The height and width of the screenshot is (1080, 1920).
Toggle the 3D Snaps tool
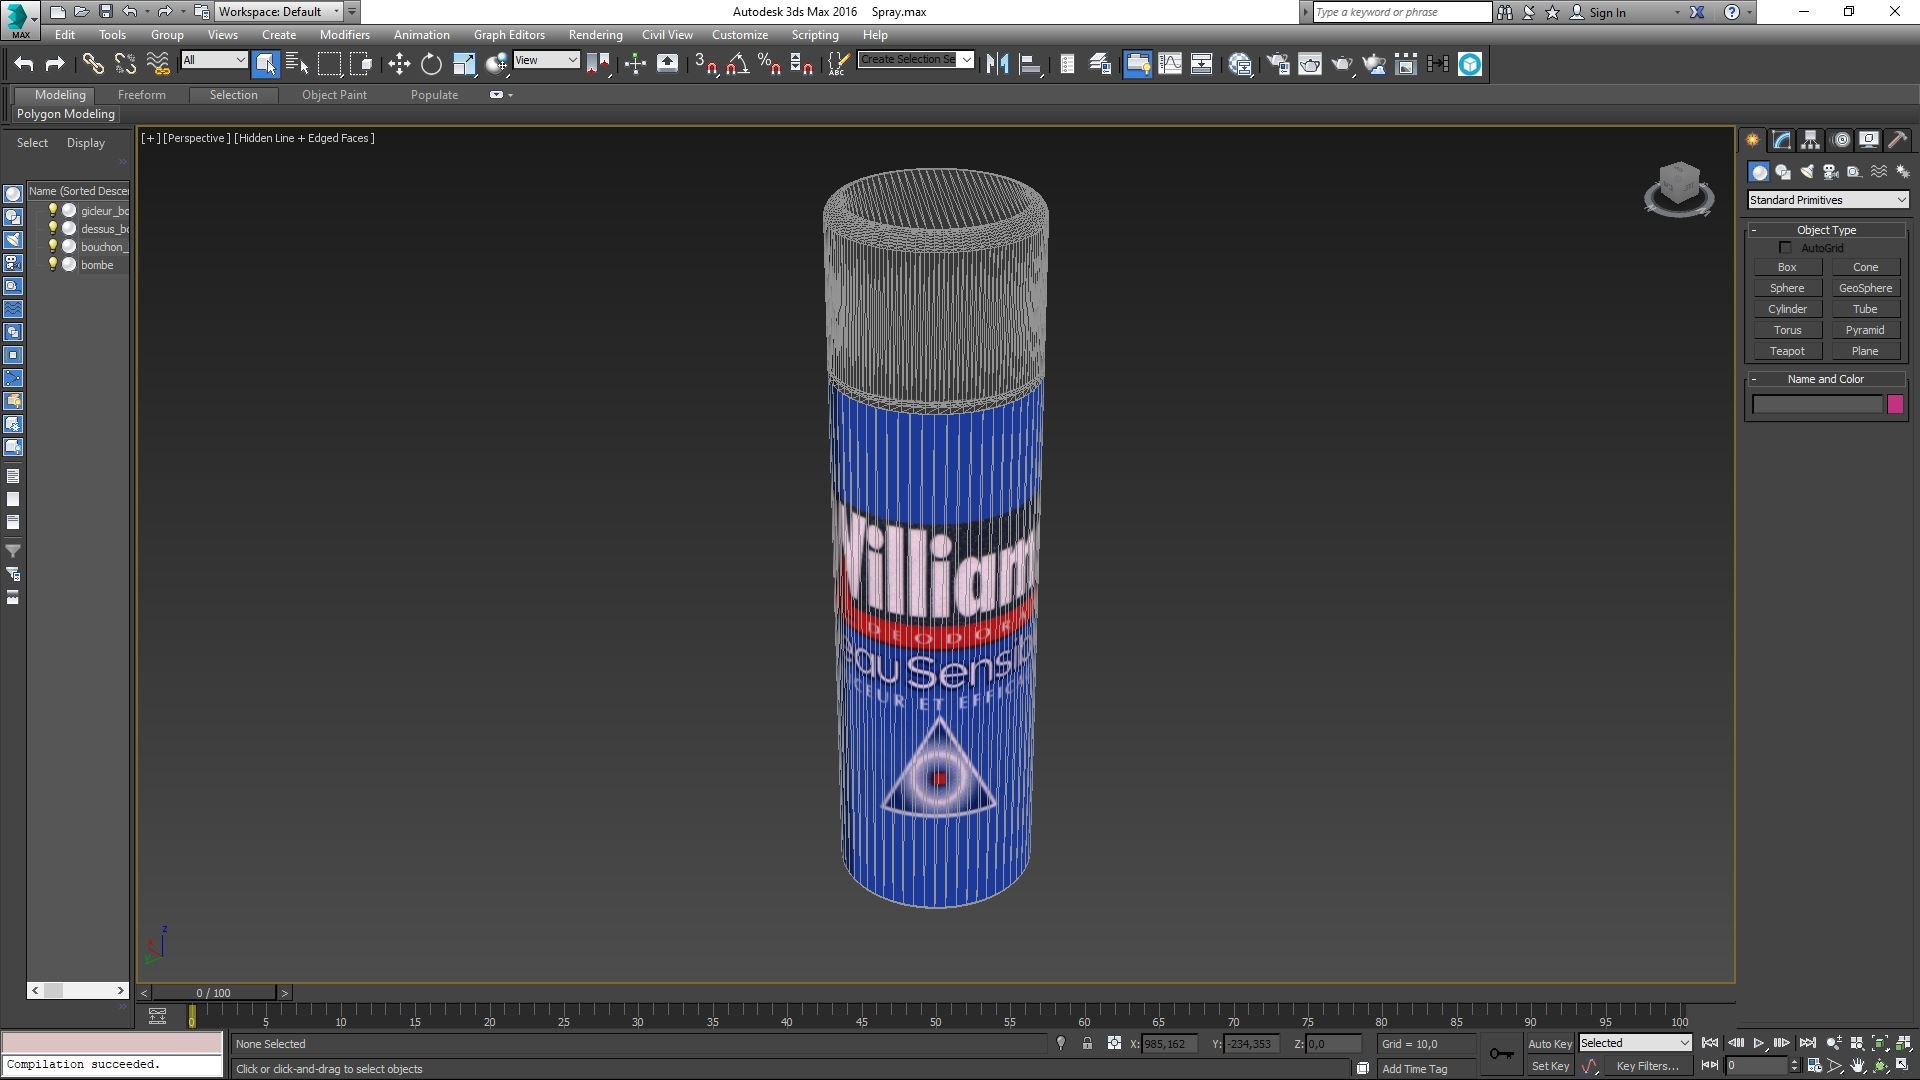(x=705, y=64)
